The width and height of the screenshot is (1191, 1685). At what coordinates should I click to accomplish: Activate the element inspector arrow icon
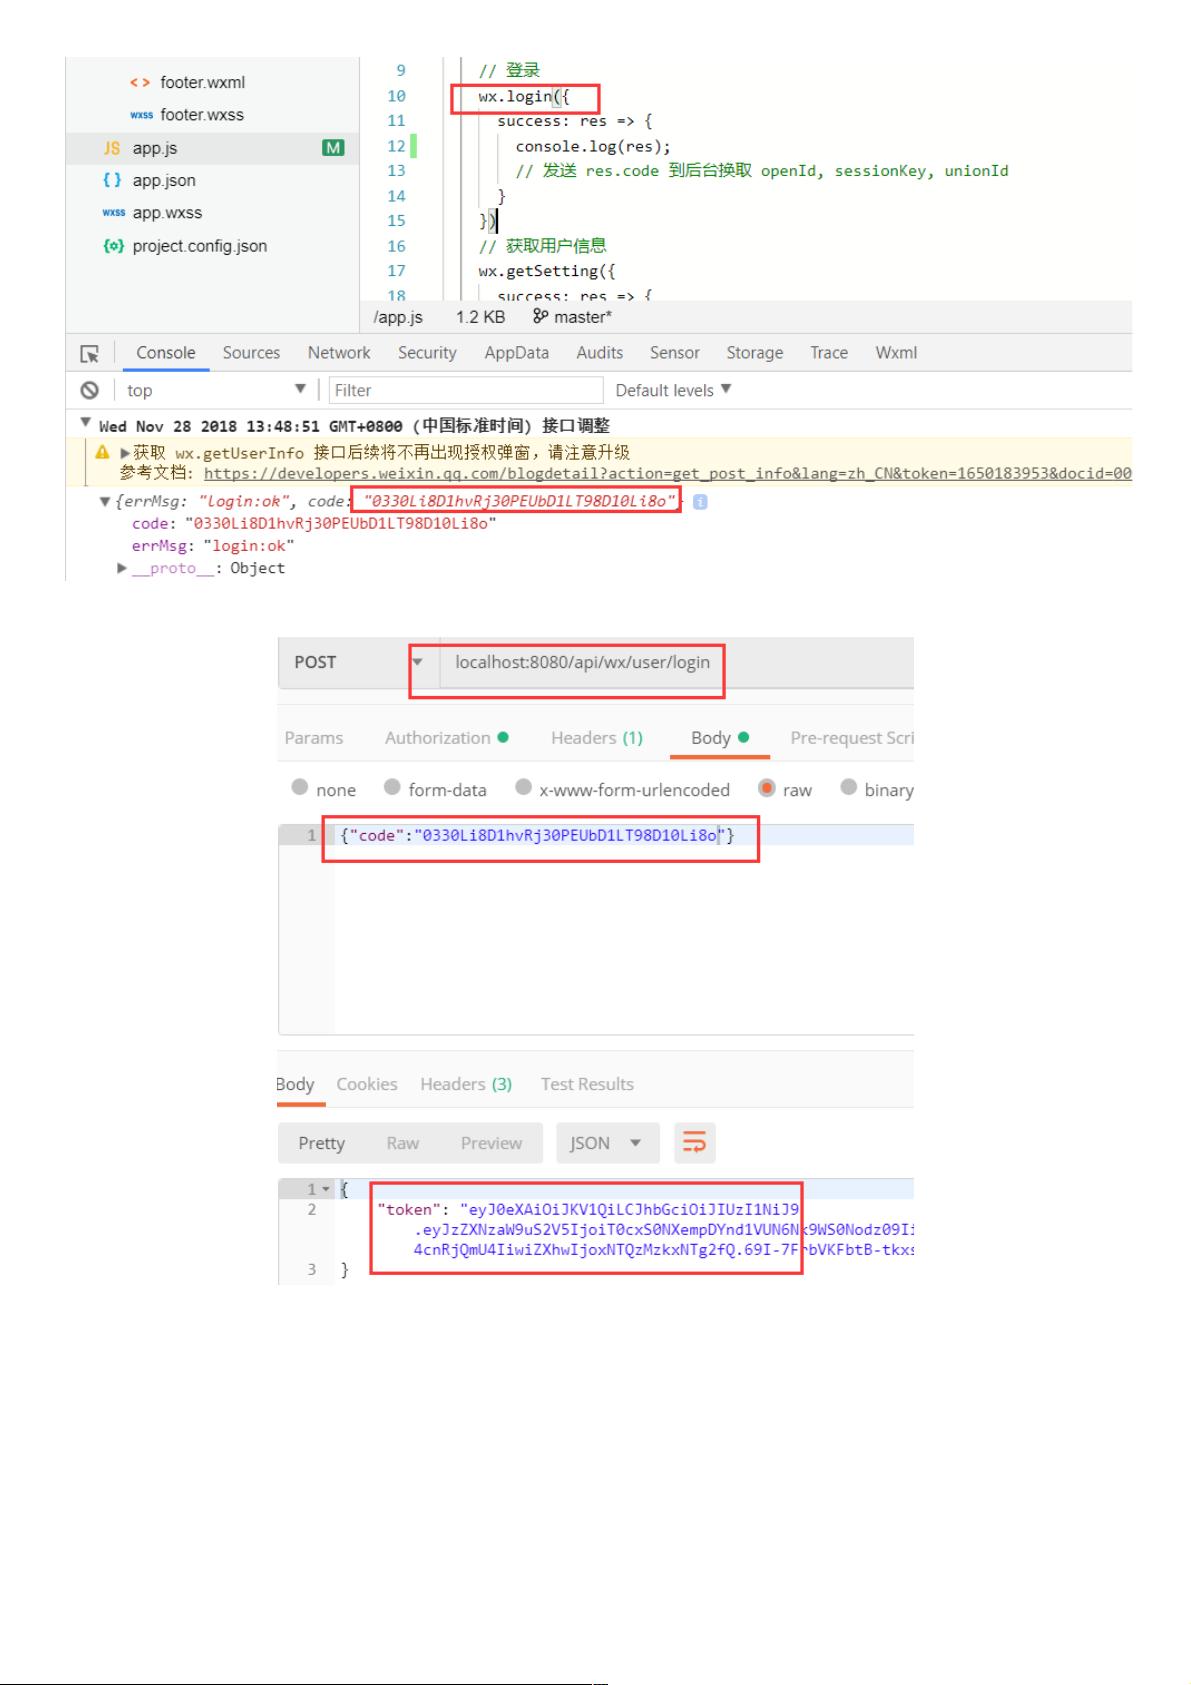point(89,353)
